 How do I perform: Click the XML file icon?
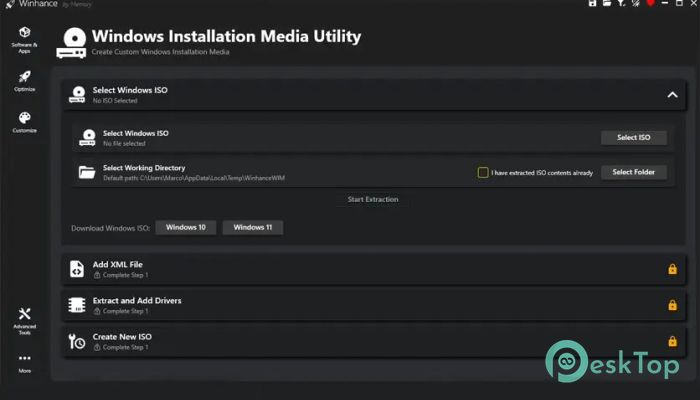click(x=77, y=269)
